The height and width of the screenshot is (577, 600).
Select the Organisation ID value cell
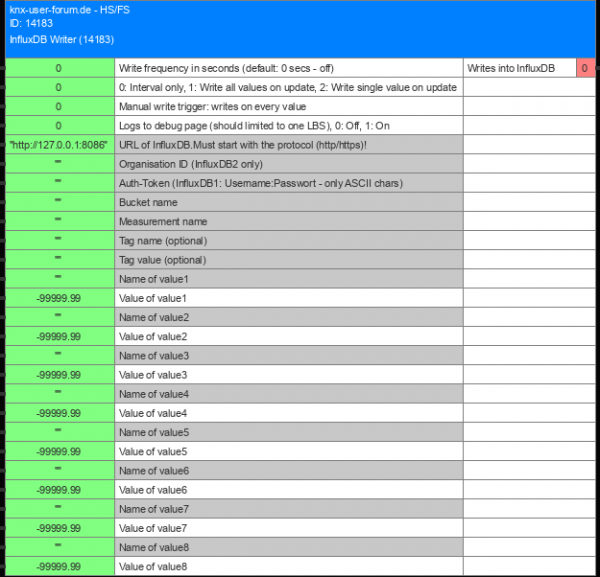59,164
